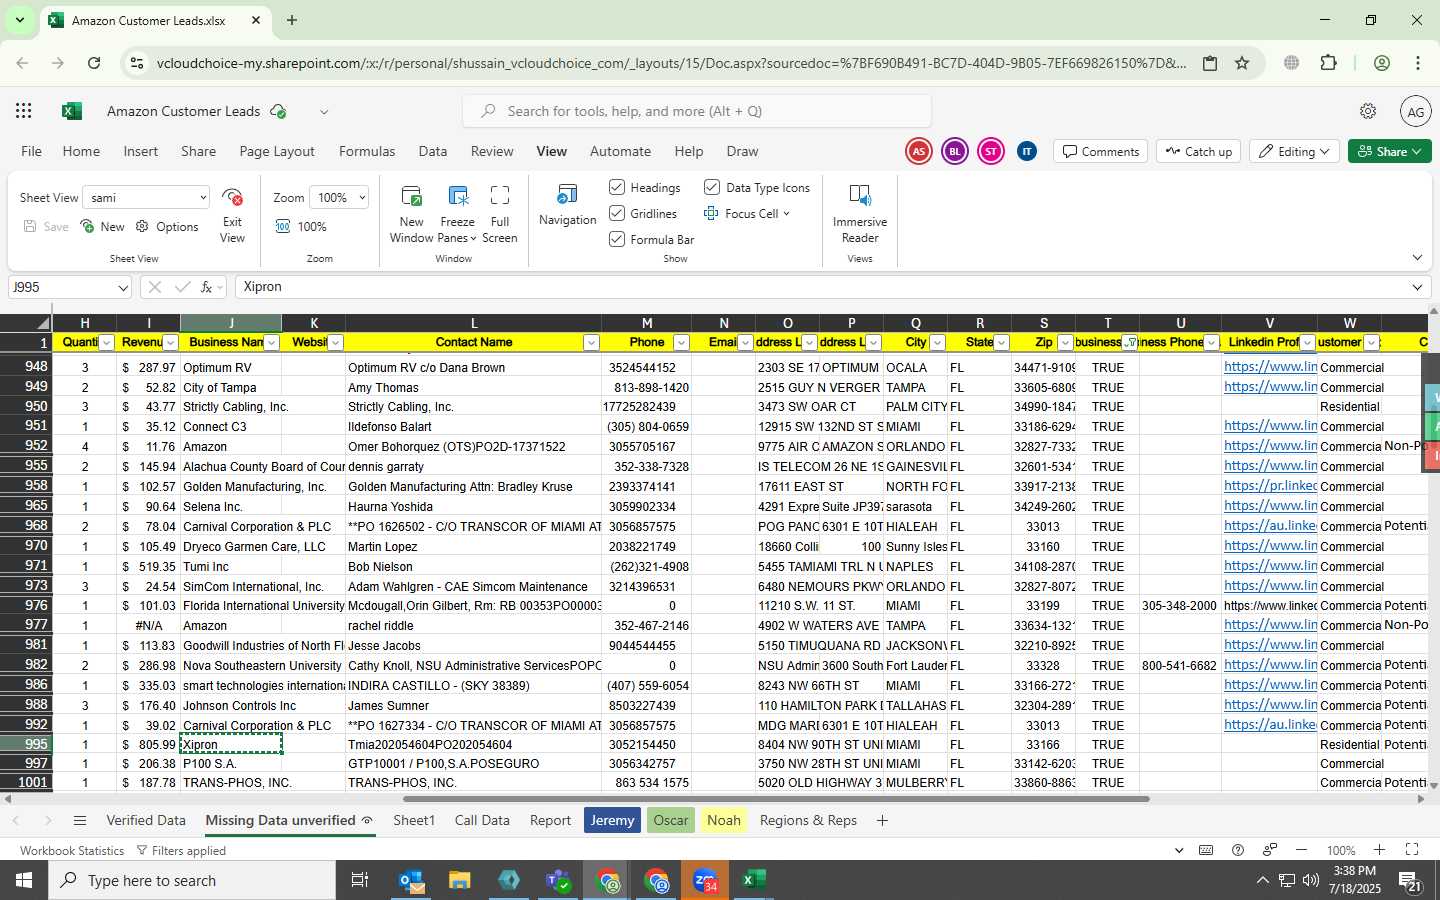This screenshot has width=1440, height=900.
Task: Switch to the Data ribbon tab
Action: coord(433,151)
